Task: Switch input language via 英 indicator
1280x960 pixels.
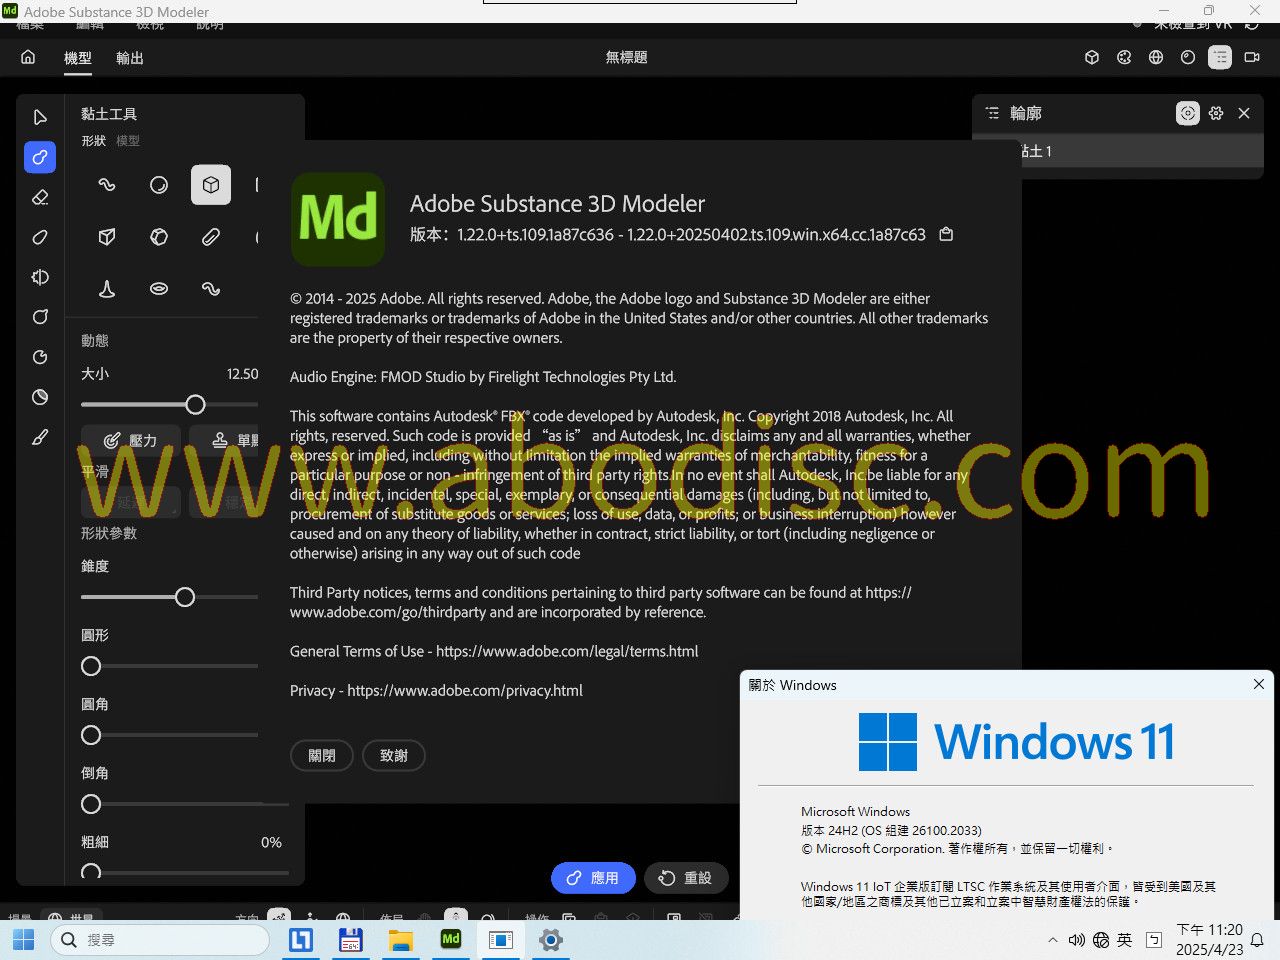Action: click(x=1125, y=940)
